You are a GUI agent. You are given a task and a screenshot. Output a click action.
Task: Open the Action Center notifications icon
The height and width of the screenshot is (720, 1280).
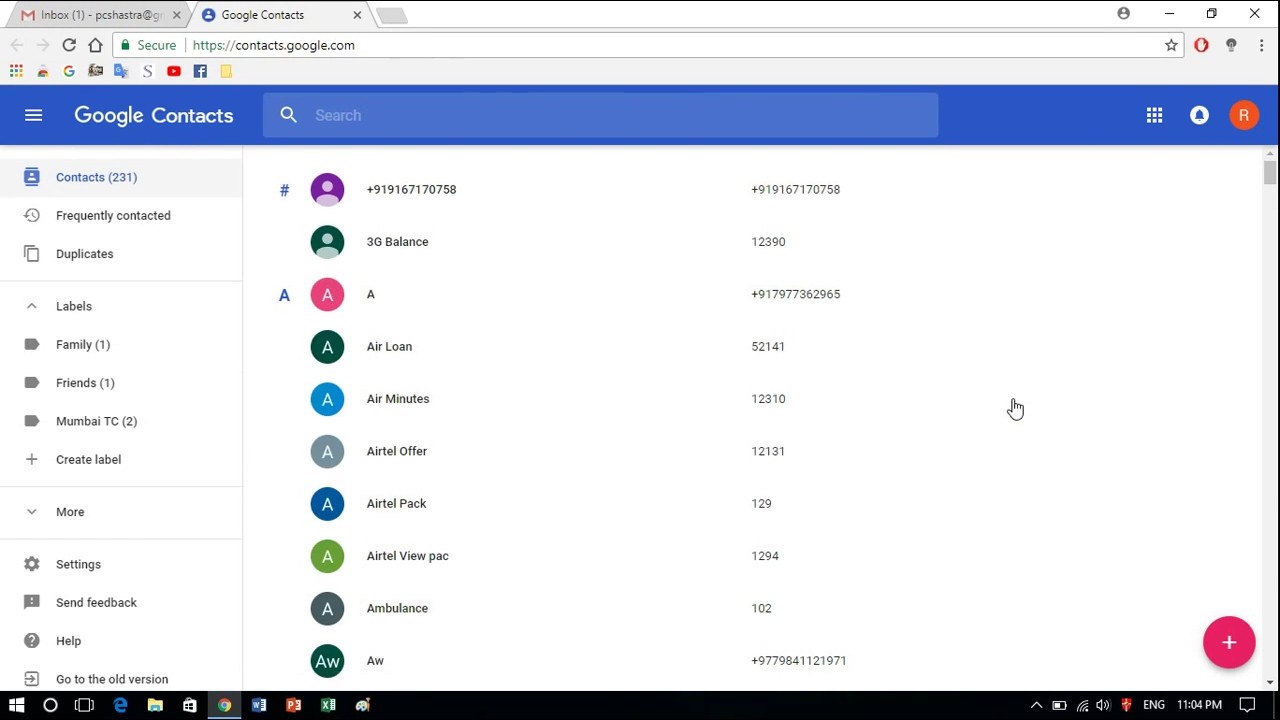(1247, 705)
